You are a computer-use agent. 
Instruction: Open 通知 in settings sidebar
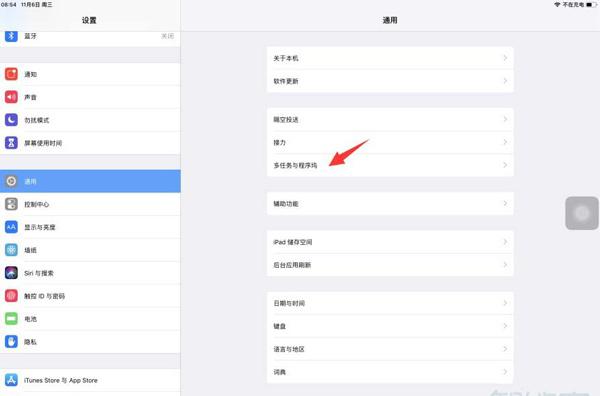pos(90,74)
